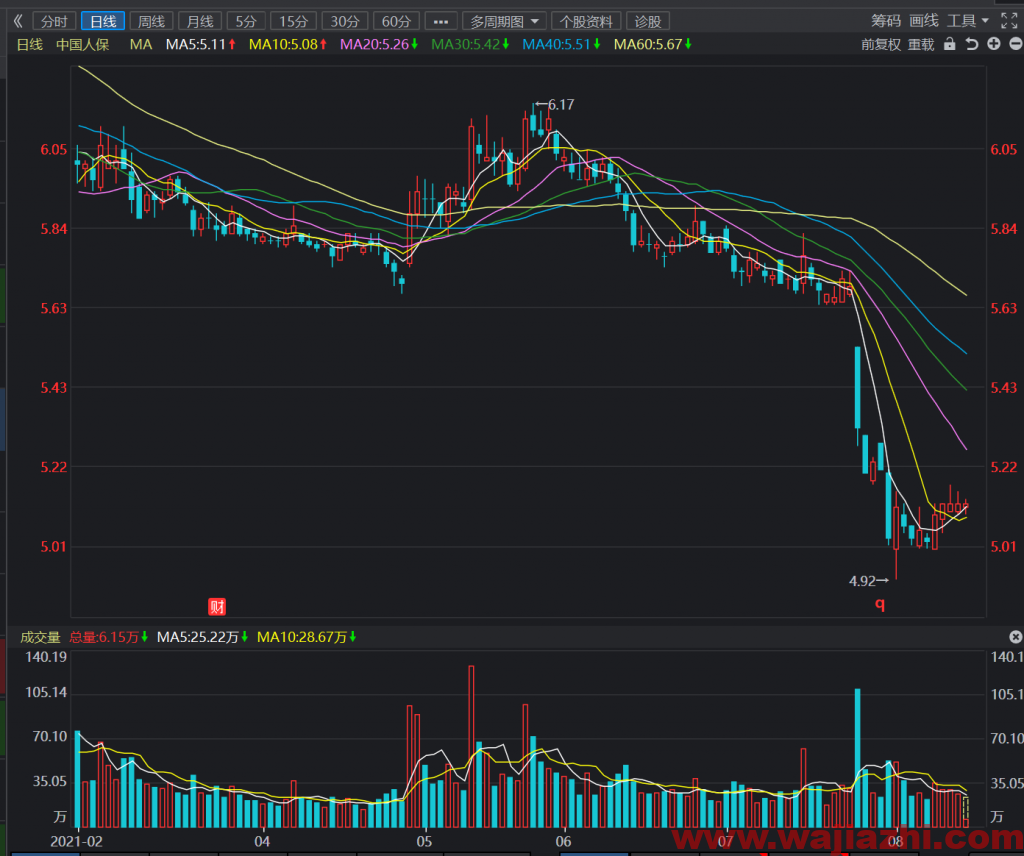Click the 2021-02 date axis label

point(76,841)
